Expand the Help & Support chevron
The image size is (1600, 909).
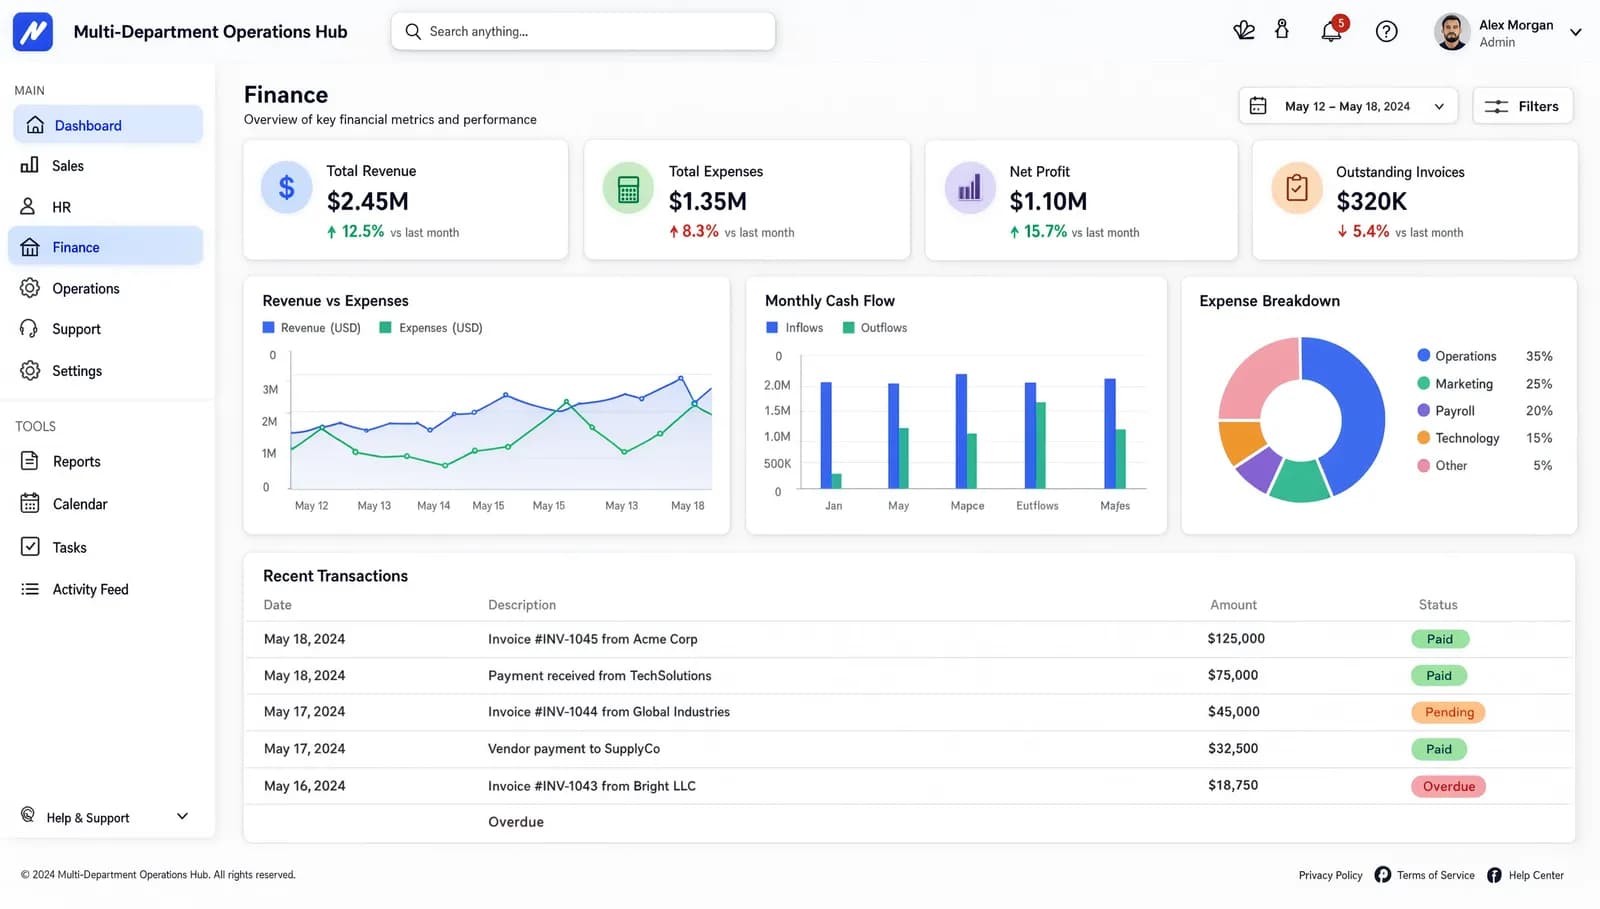click(x=182, y=817)
